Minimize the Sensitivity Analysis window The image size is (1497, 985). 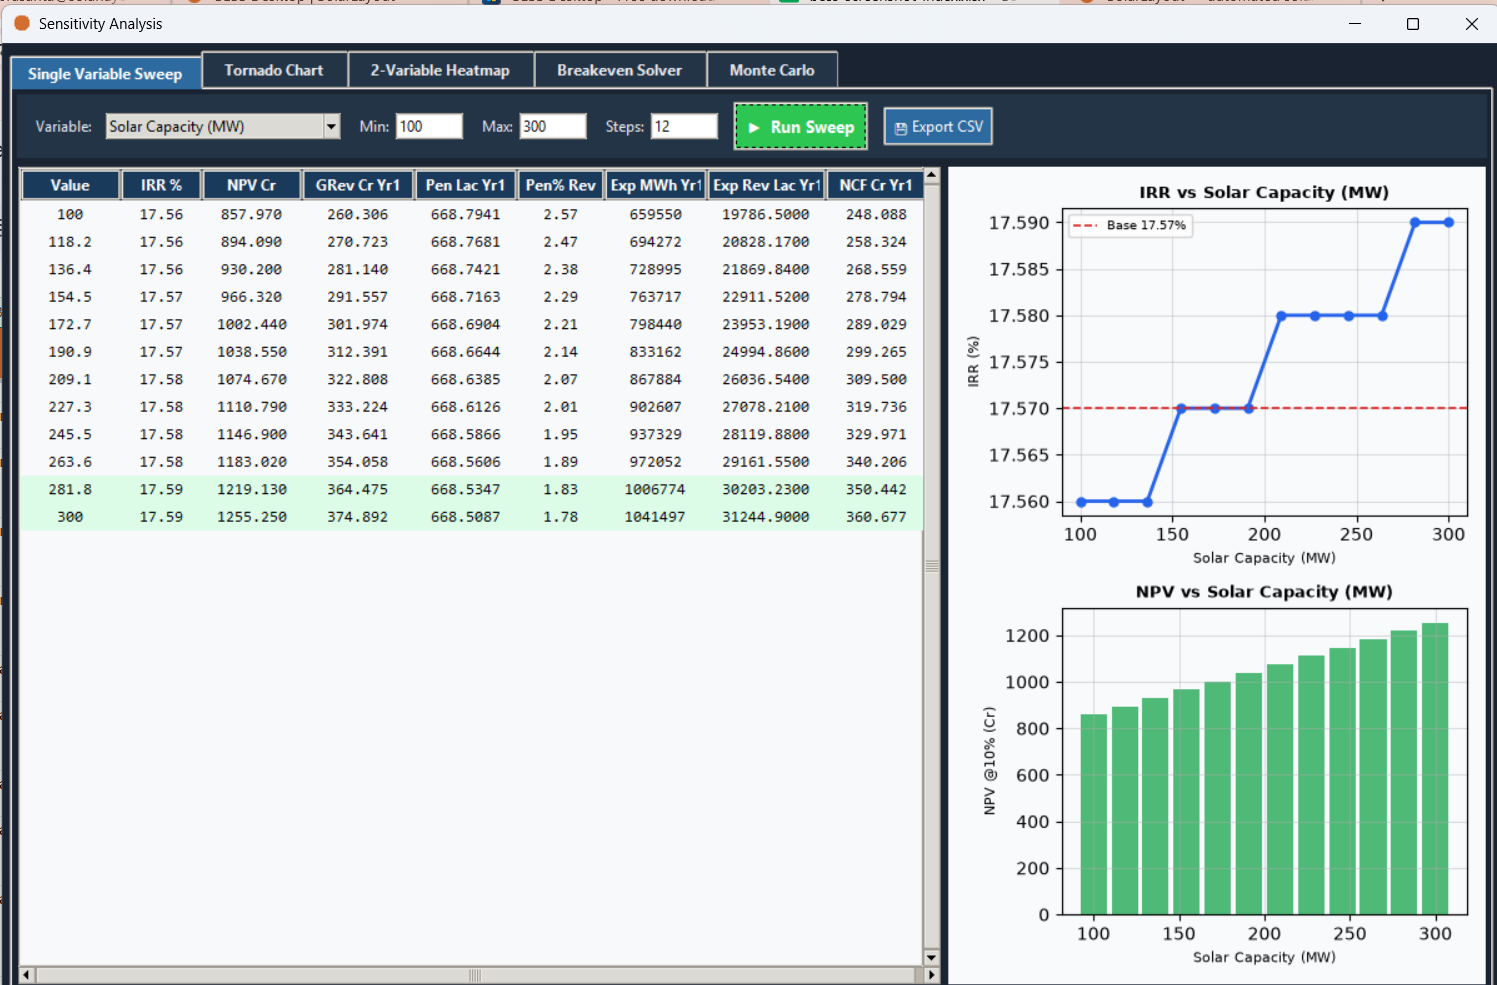pyautogui.click(x=1355, y=23)
